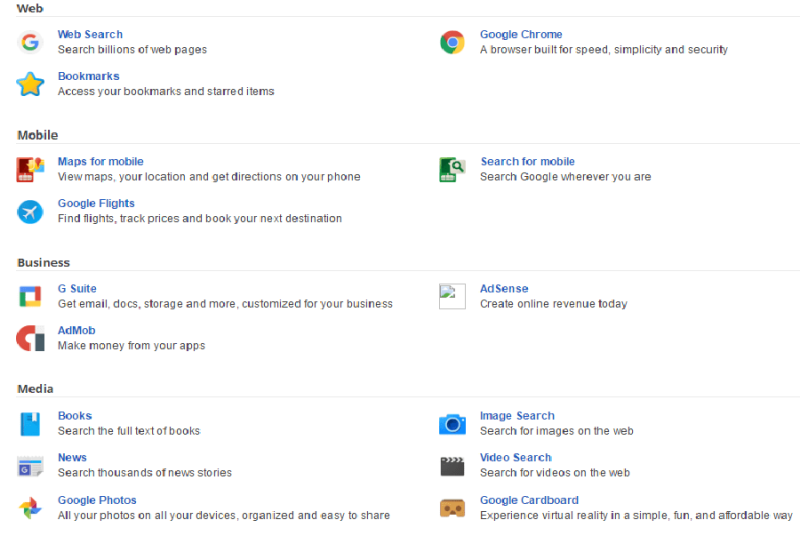The image size is (800, 536).
Task: Open the Search for mobile link
Action: pyautogui.click(x=528, y=161)
